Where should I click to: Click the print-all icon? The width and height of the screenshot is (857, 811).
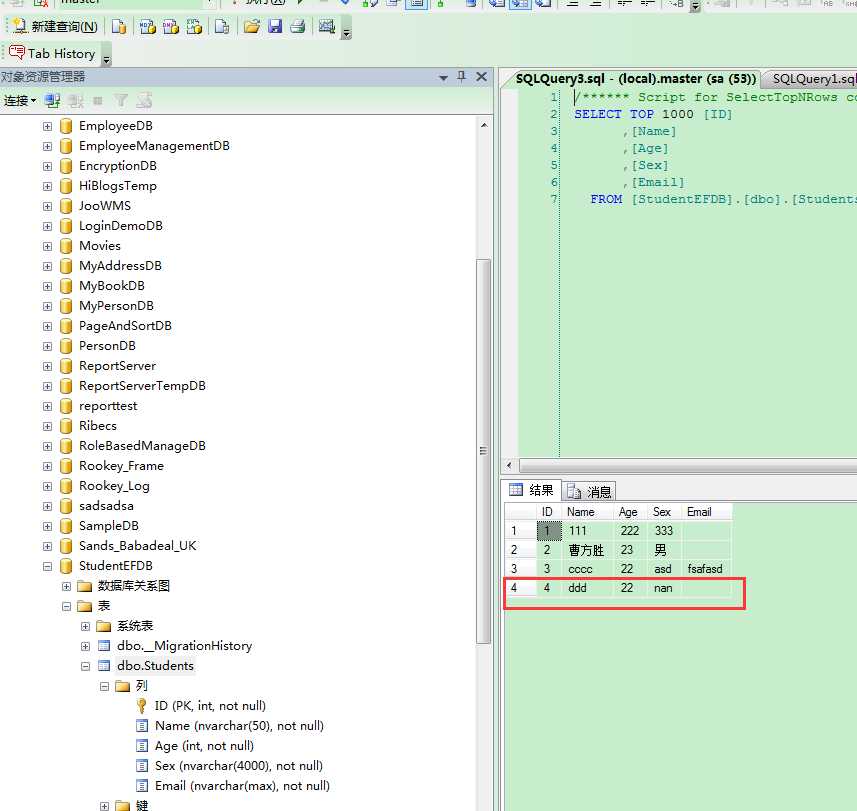298,26
